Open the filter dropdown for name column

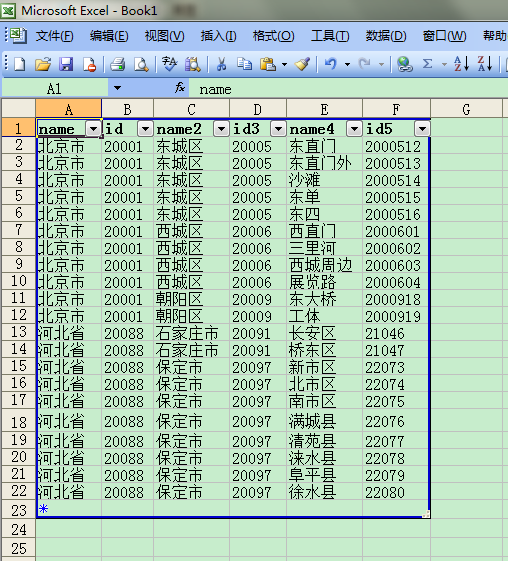94,128
